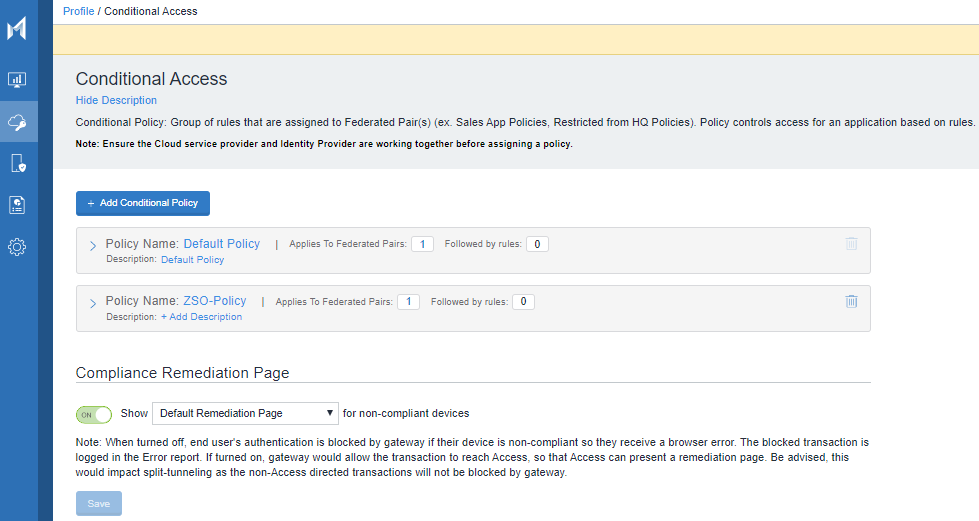
Task: Expand the ZSO-Policy row chevron
Action: coord(93,304)
